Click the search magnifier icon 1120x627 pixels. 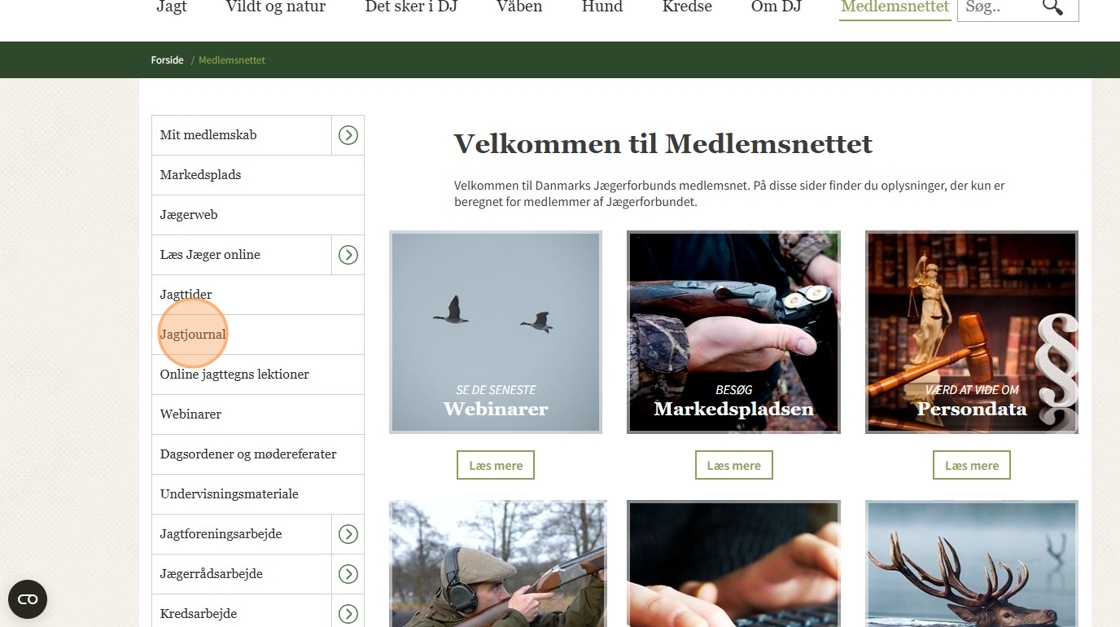1052,7
